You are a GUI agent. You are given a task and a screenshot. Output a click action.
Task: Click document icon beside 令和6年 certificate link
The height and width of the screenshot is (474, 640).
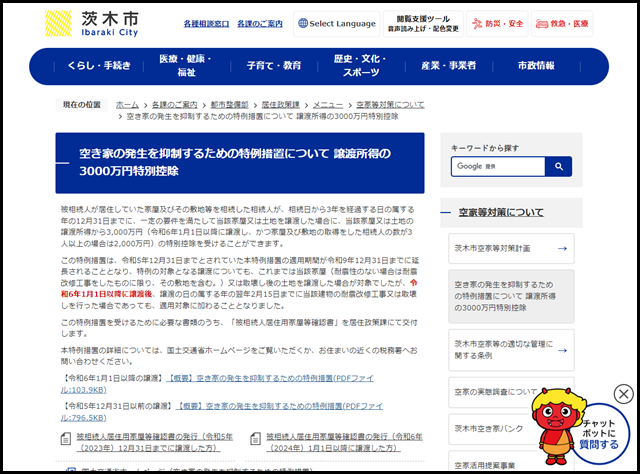[256, 439]
